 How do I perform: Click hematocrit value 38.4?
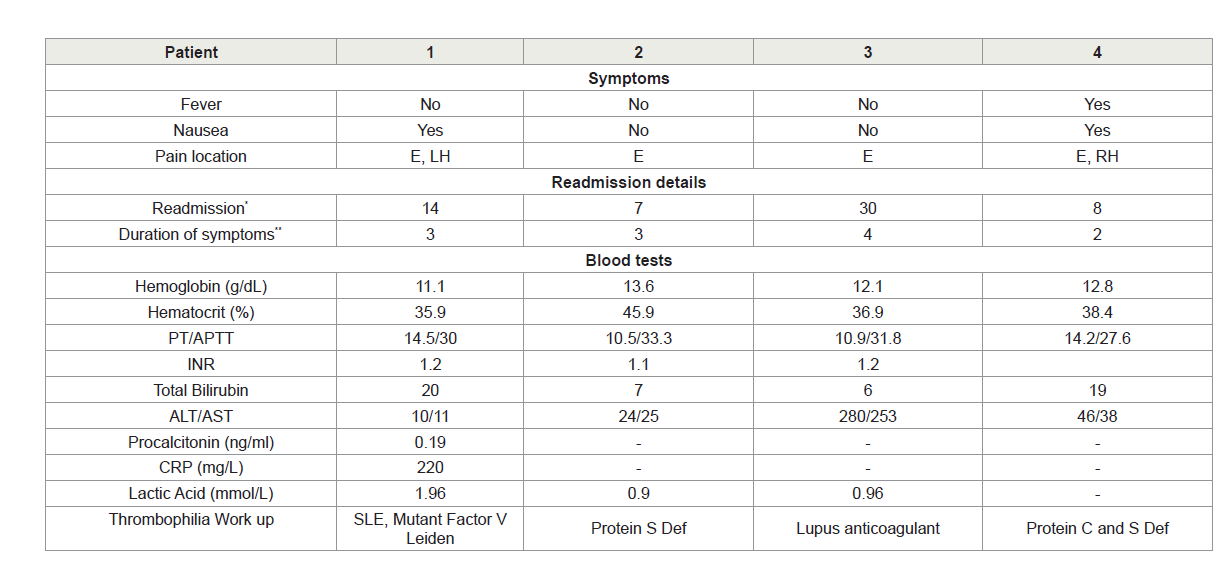(x=1097, y=312)
